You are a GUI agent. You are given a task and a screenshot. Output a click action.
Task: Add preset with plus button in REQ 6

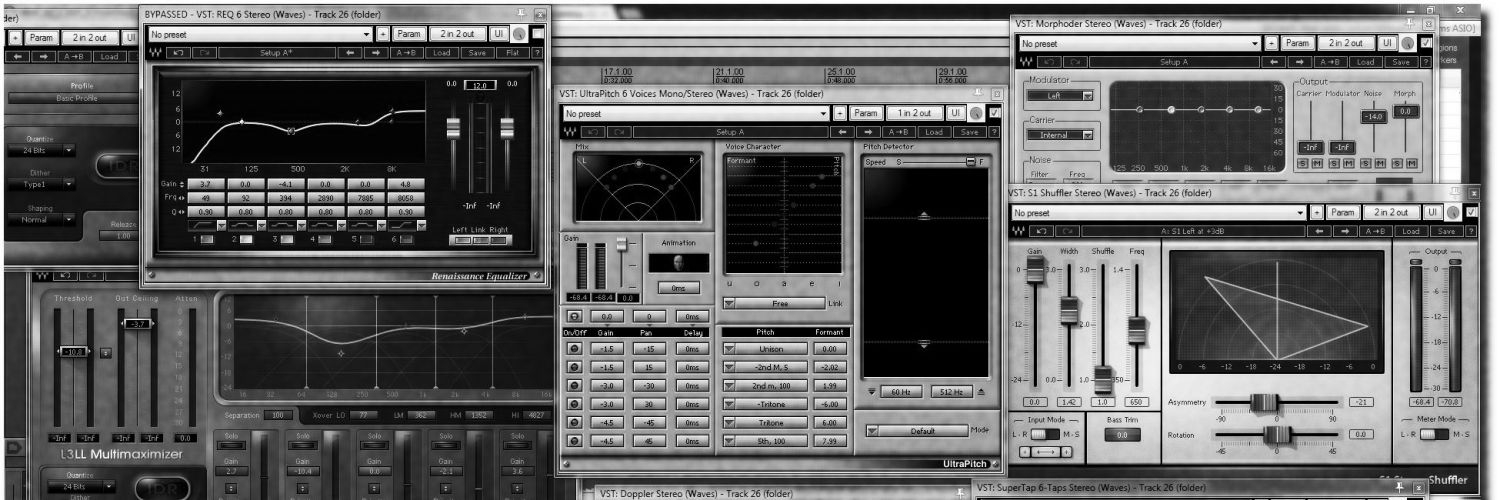point(383,34)
